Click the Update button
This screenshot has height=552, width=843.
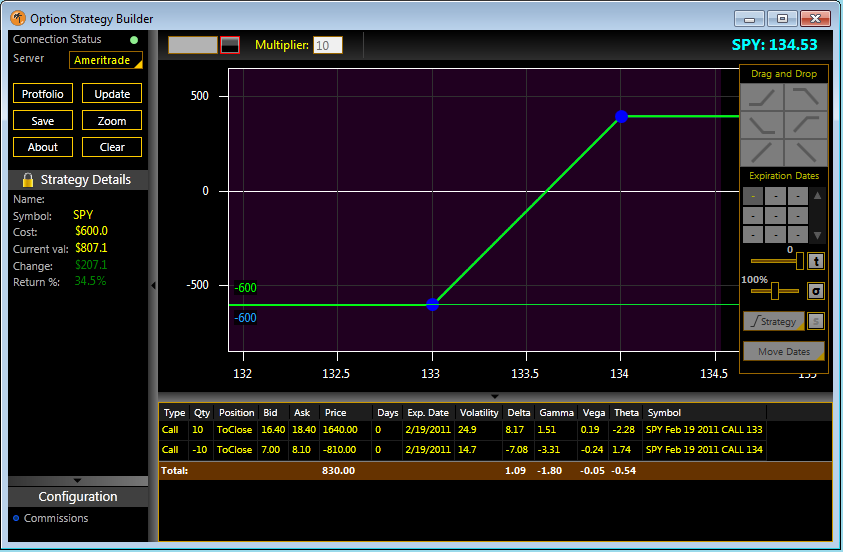pyautogui.click(x=112, y=94)
